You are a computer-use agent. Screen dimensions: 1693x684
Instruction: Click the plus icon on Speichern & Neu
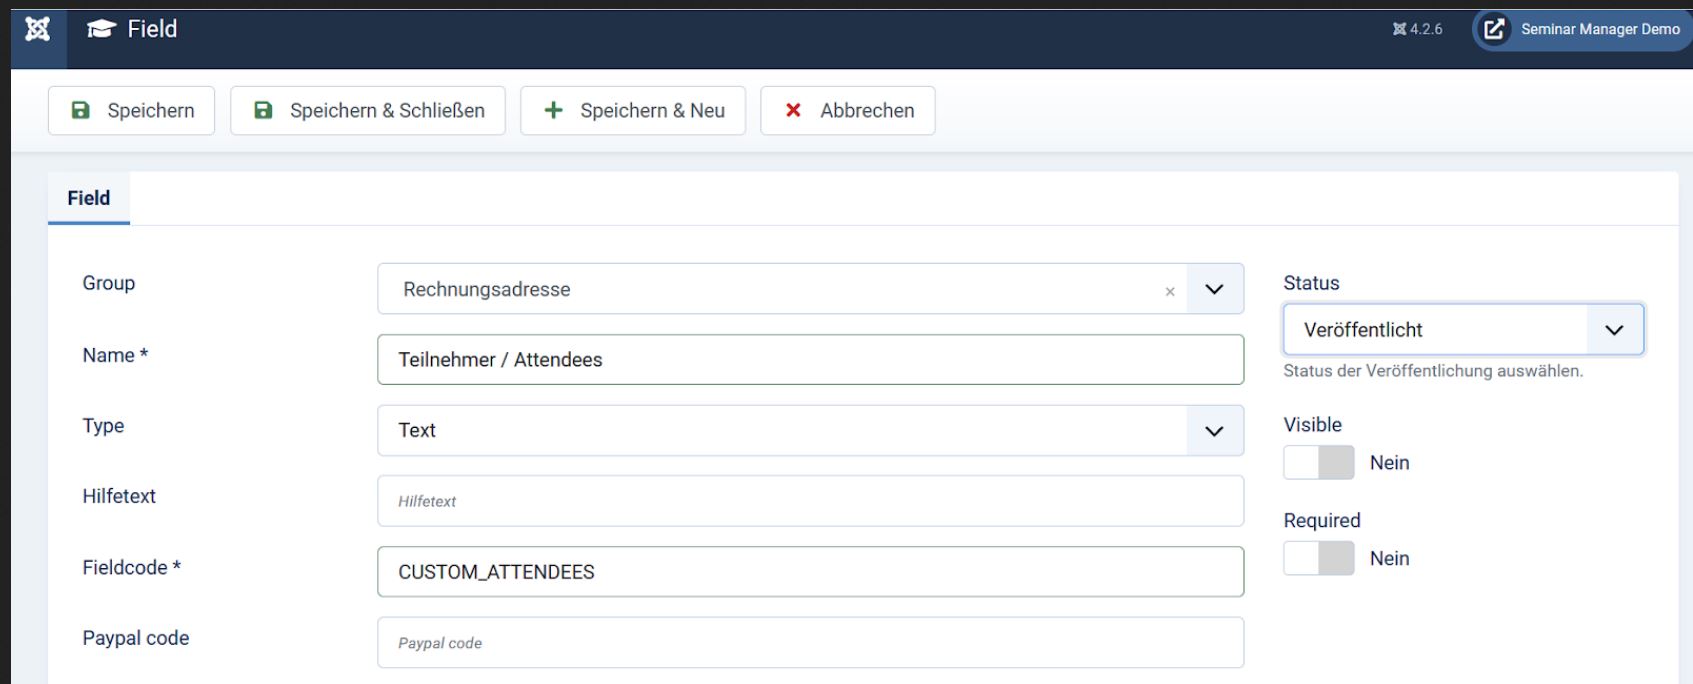tap(553, 110)
